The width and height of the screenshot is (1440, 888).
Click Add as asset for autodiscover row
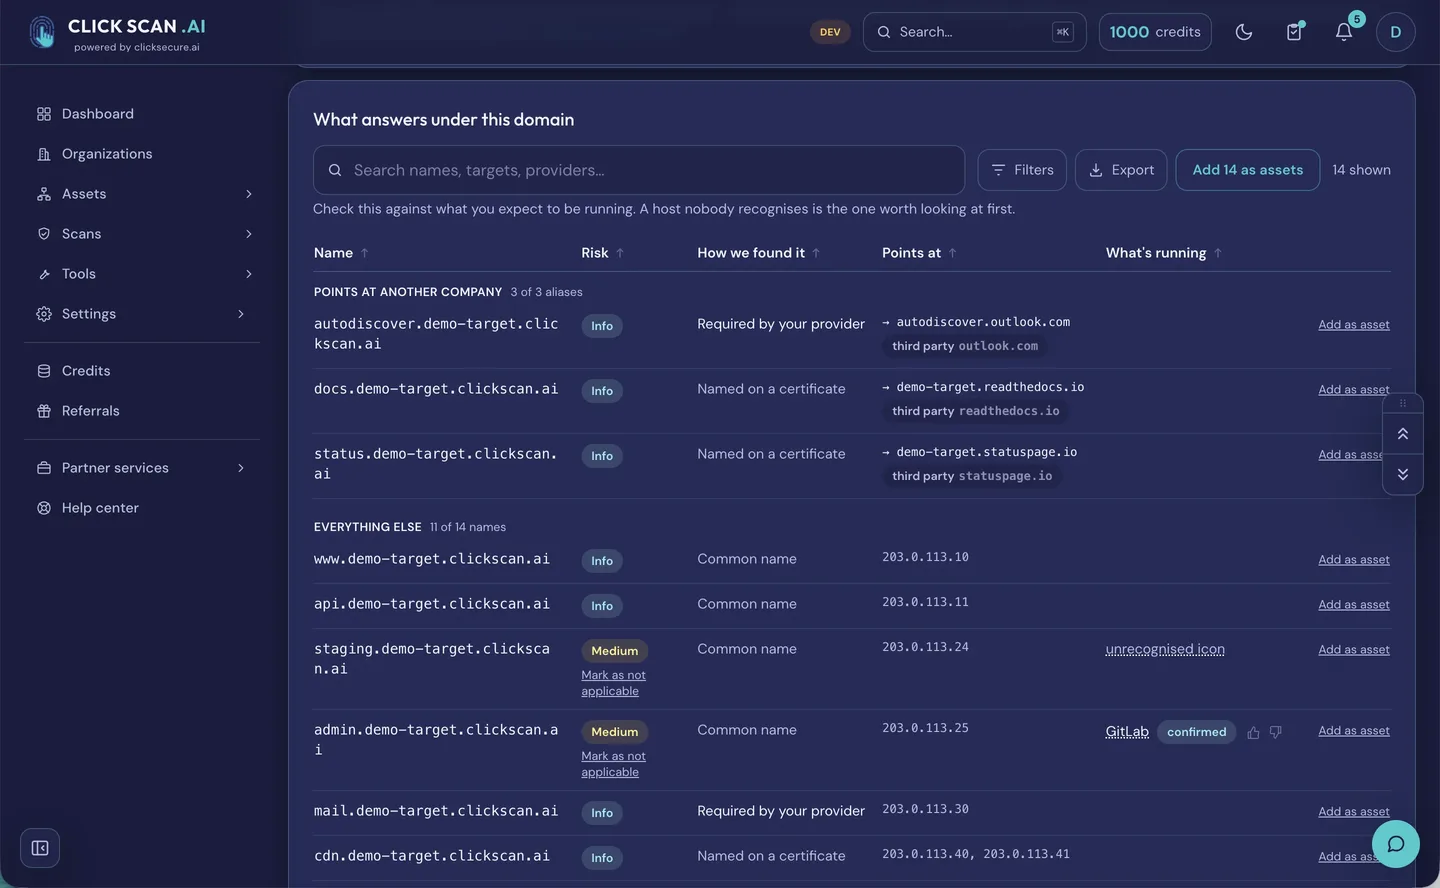(x=1354, y=325)
